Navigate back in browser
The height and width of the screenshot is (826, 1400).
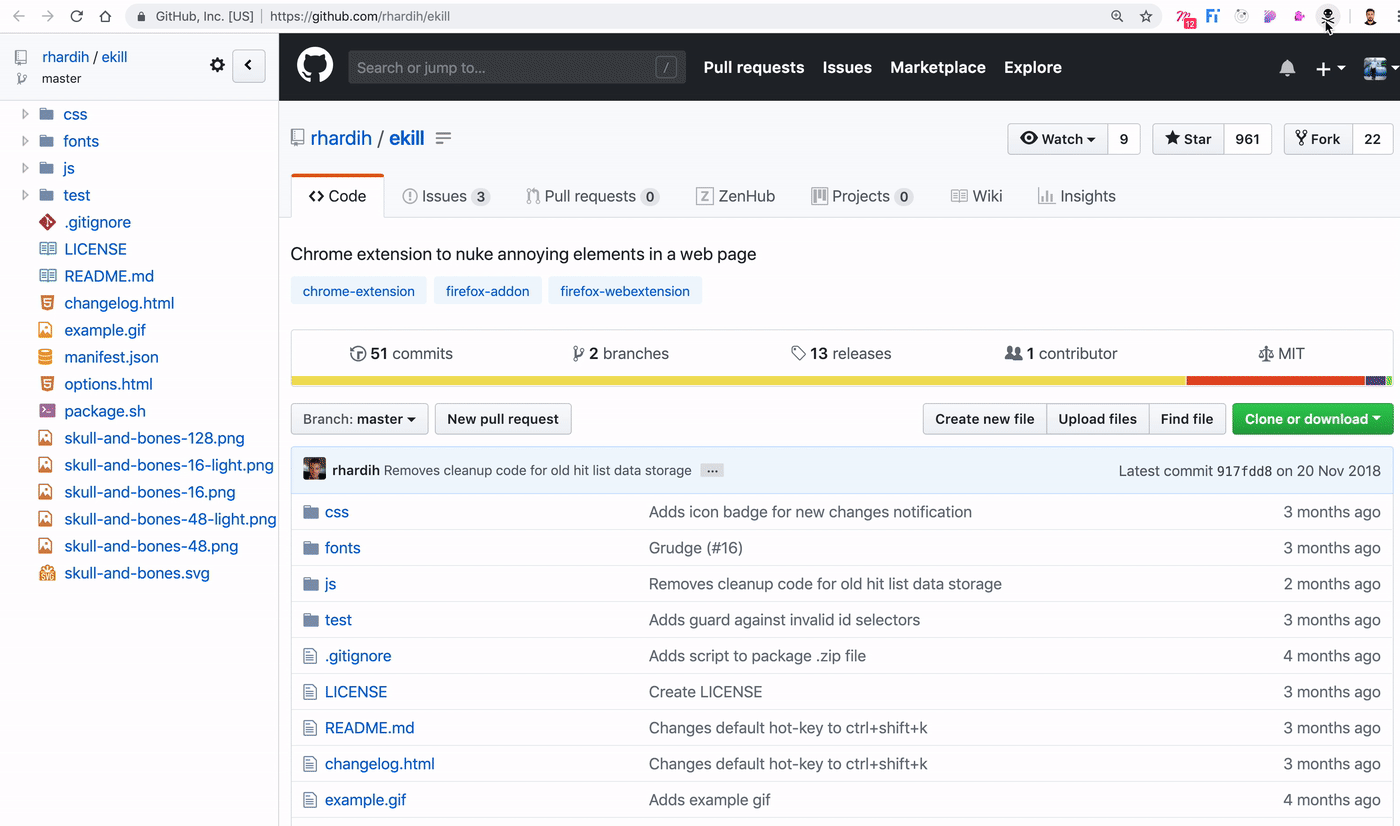[x=18, y=16]
